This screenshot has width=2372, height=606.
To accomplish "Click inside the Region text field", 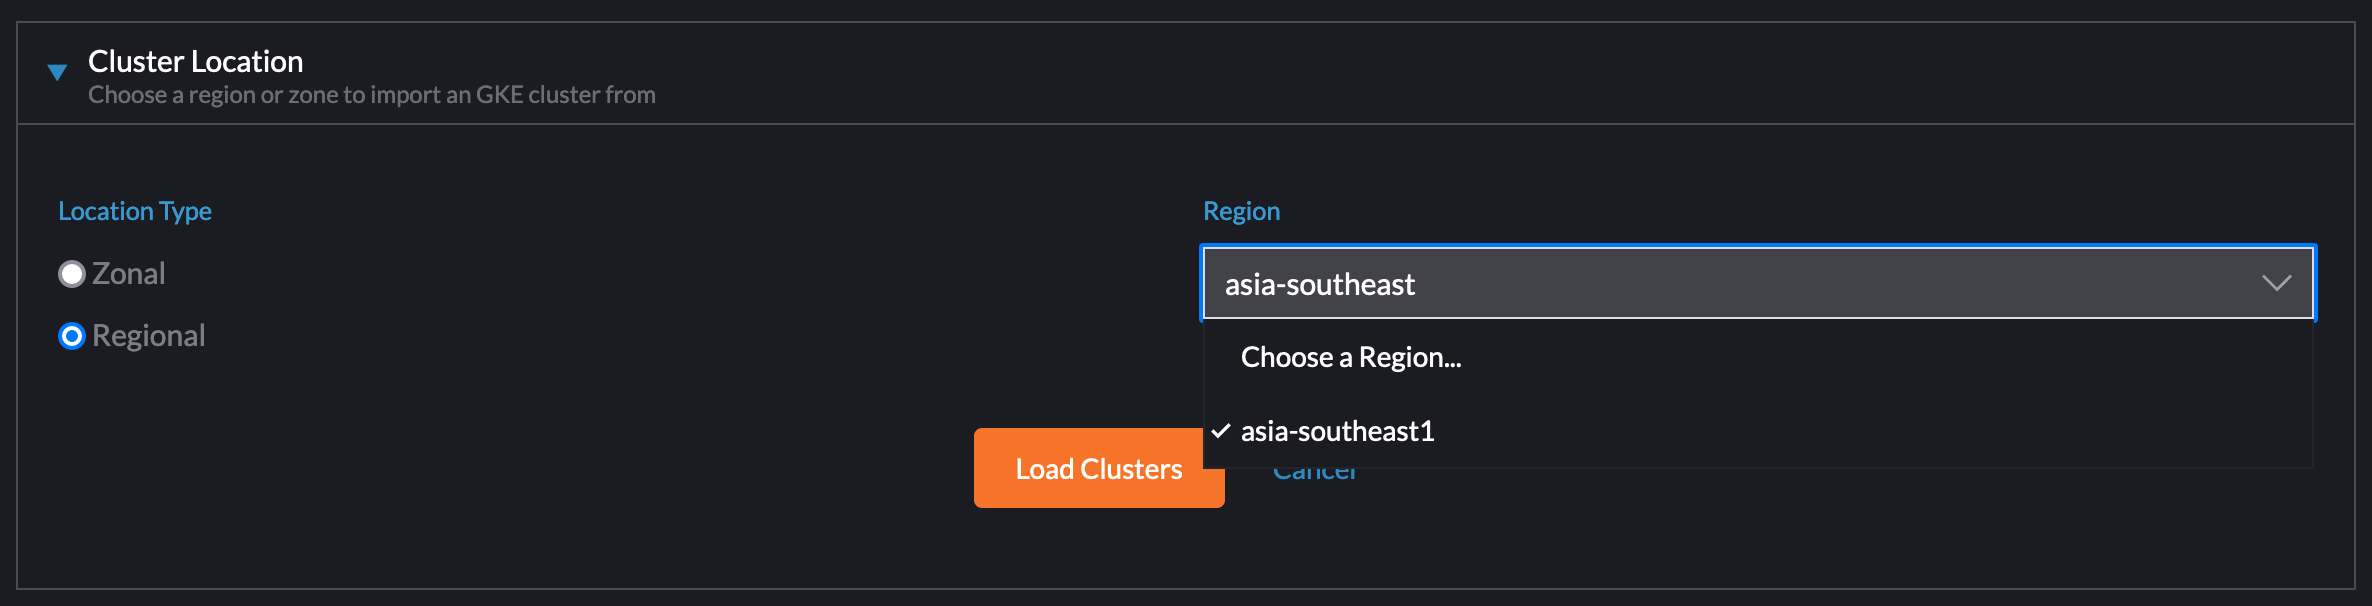I will tap(1700, 283).
